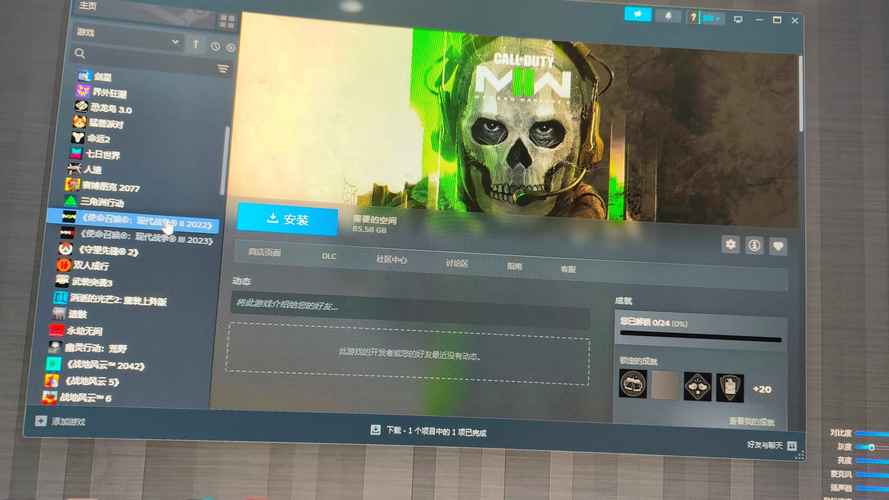The height and width of the screenshot is (500, 889).
Task: Go to 主页 library home
Action: [x=88, y=6]
